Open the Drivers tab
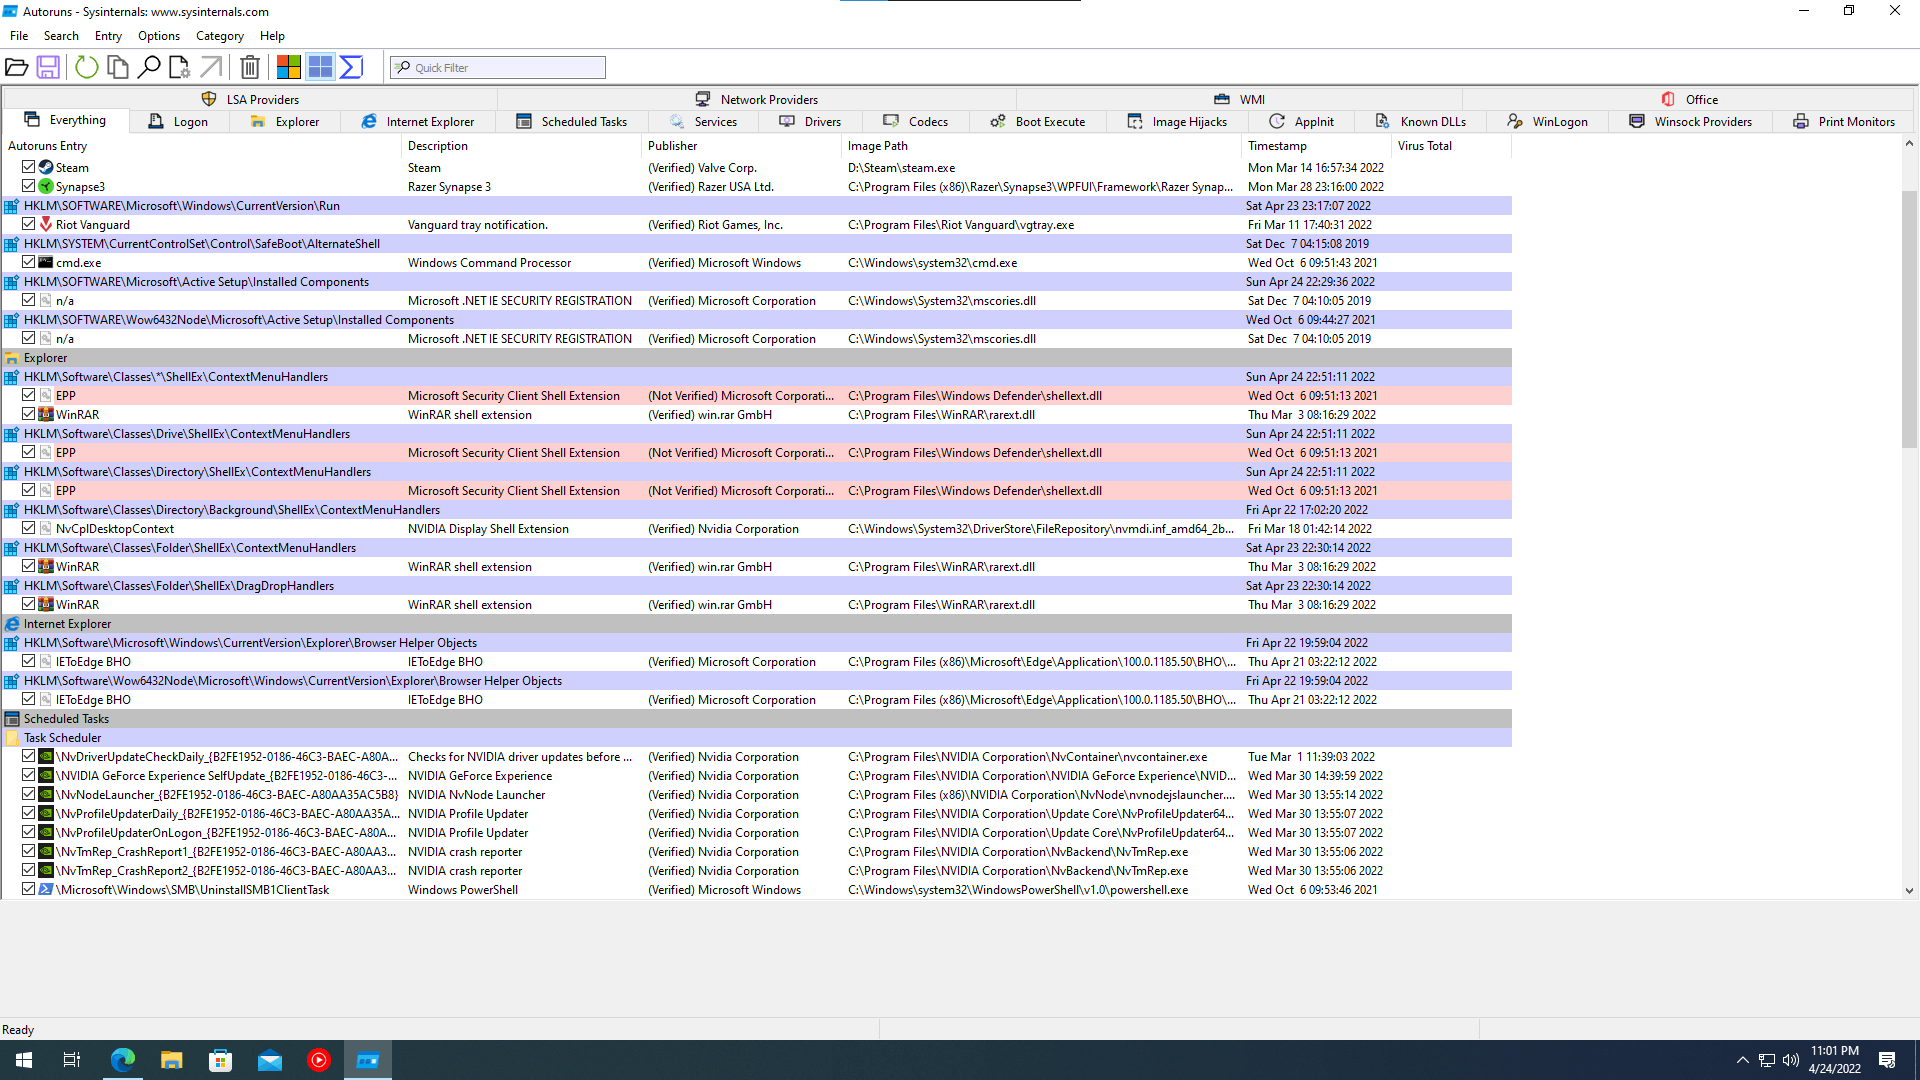The image size is (1920, 1080). click(x=811, y=122)
